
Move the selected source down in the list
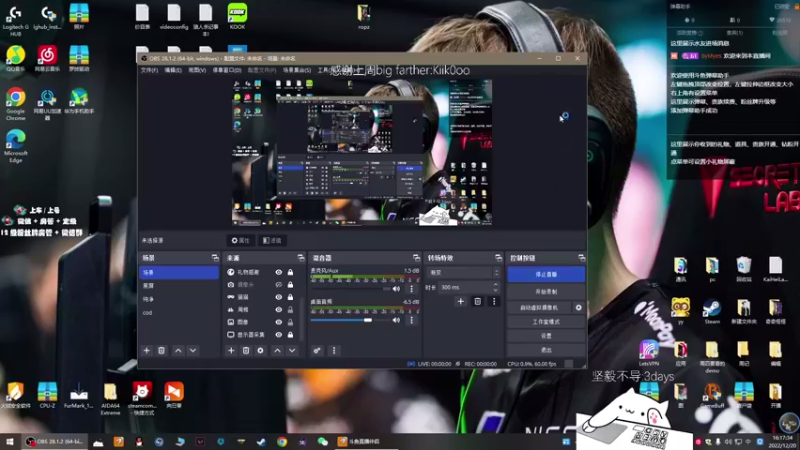292,351
